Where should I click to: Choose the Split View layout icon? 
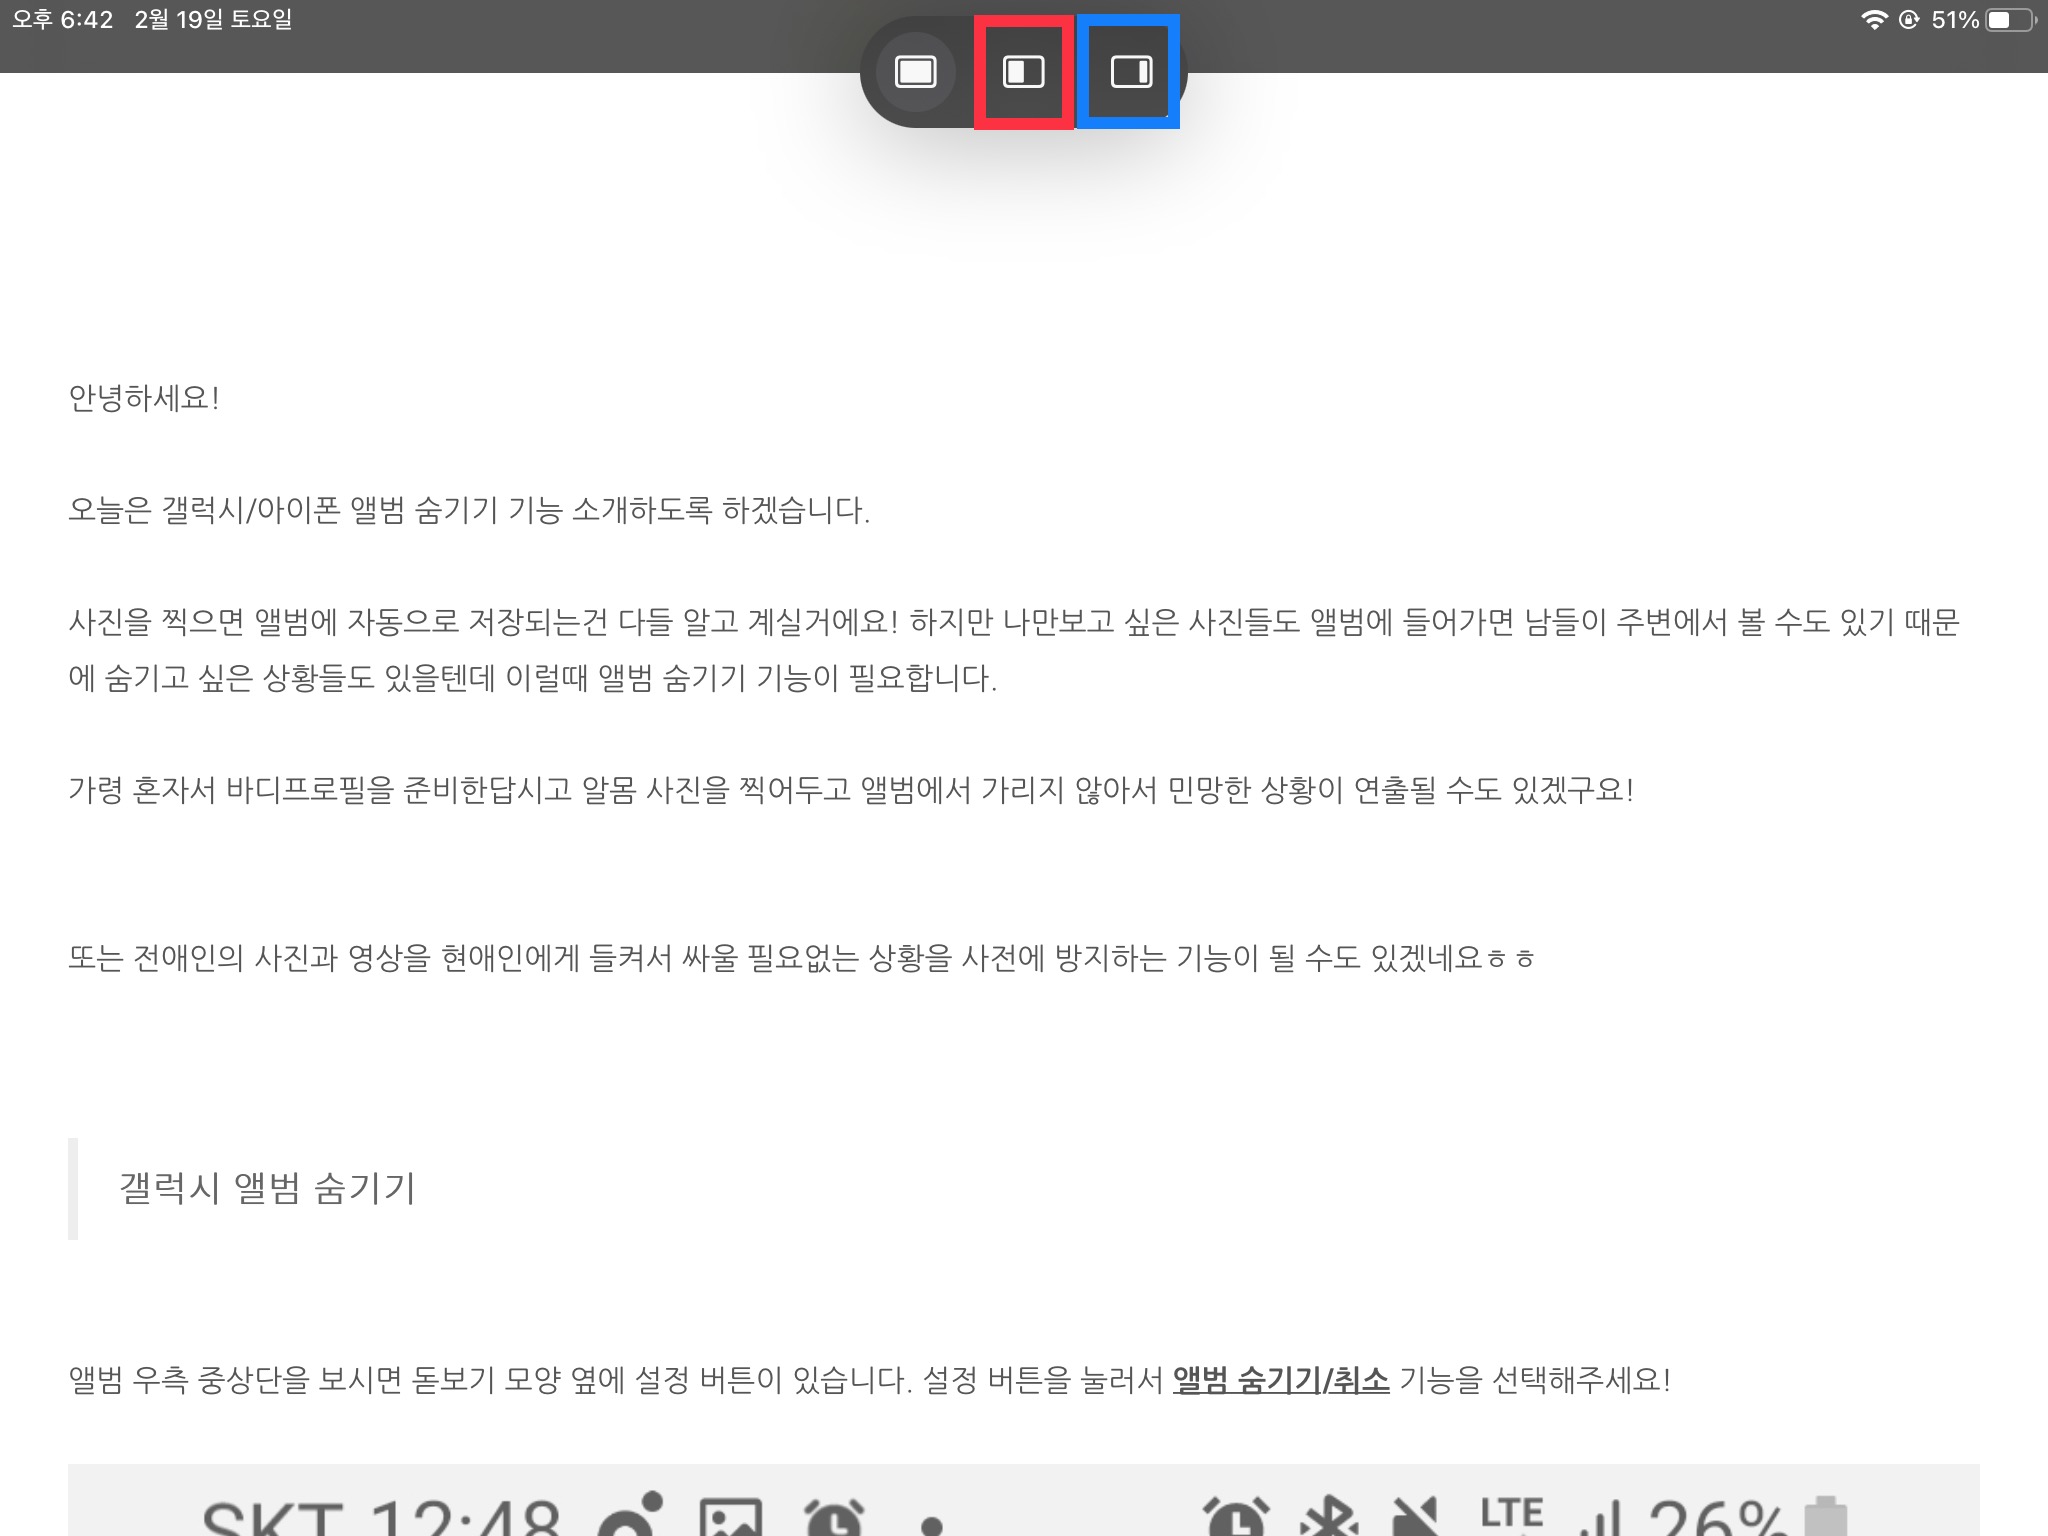(x=1023, y=72)
